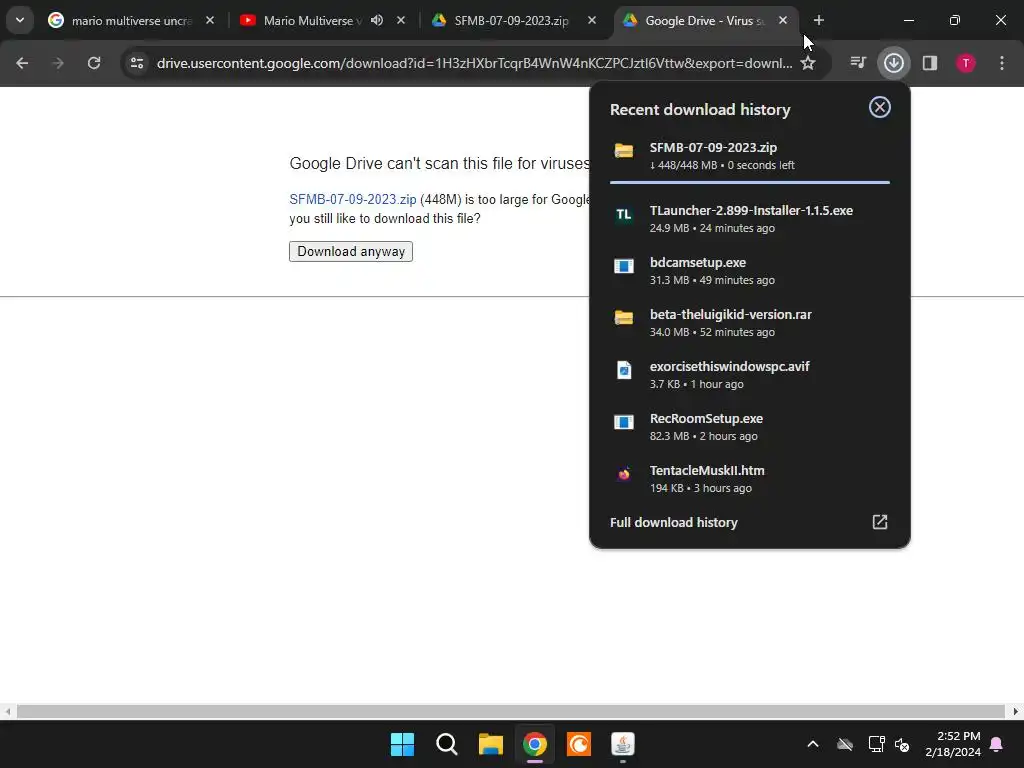The width and height of the screenshot is (1024, 768).
Task: Click the address bar URL field
Action: (x=474, y=63)
